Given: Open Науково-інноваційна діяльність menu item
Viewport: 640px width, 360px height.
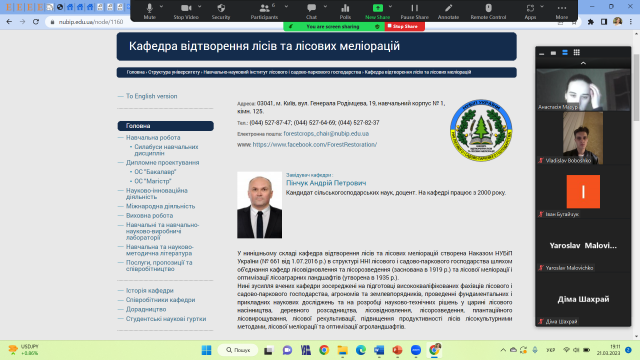Looking at the screenshot, I should (157, 193).
